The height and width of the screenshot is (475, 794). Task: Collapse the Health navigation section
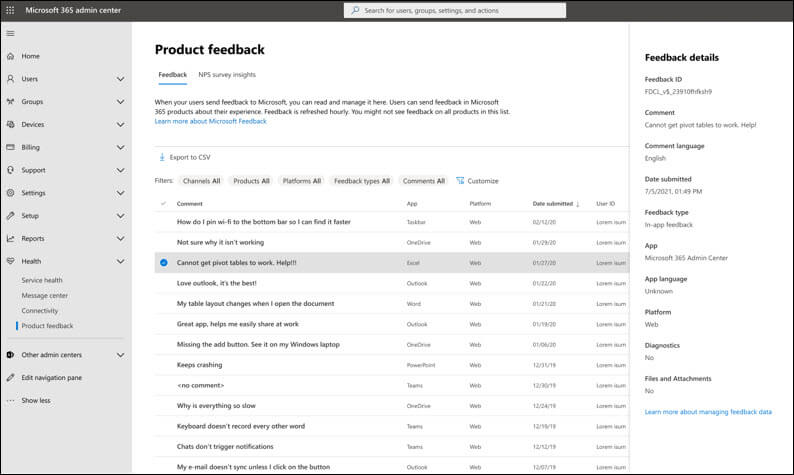120,262
